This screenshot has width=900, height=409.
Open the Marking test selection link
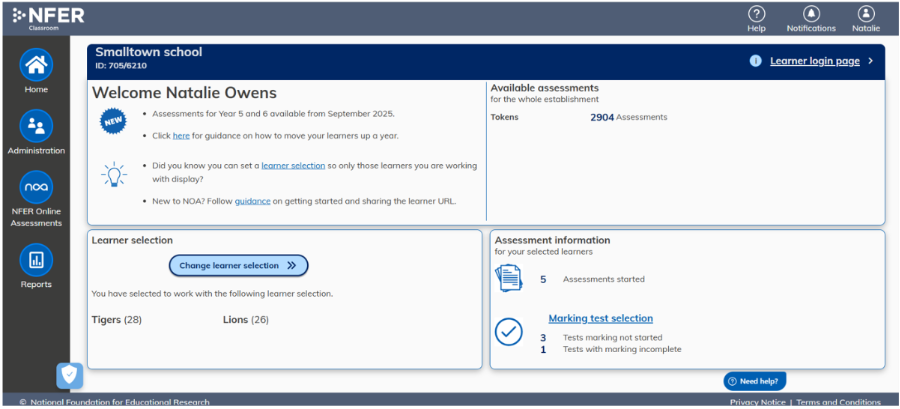[600, 318]
